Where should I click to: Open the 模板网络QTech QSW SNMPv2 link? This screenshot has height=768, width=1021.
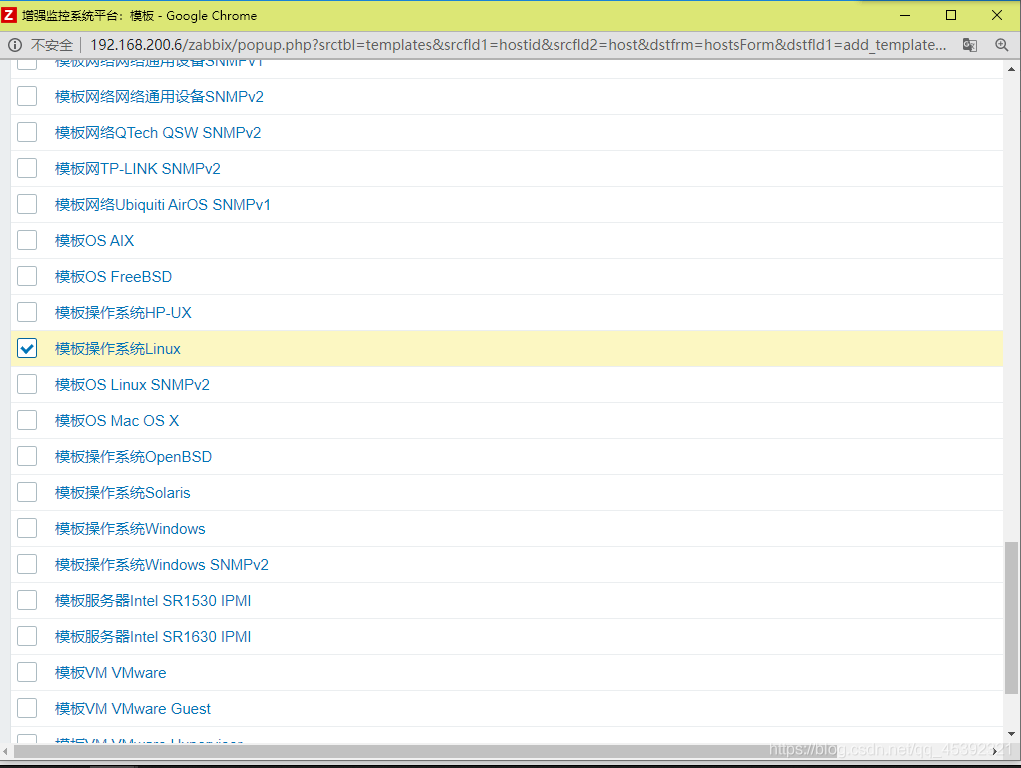158,132
